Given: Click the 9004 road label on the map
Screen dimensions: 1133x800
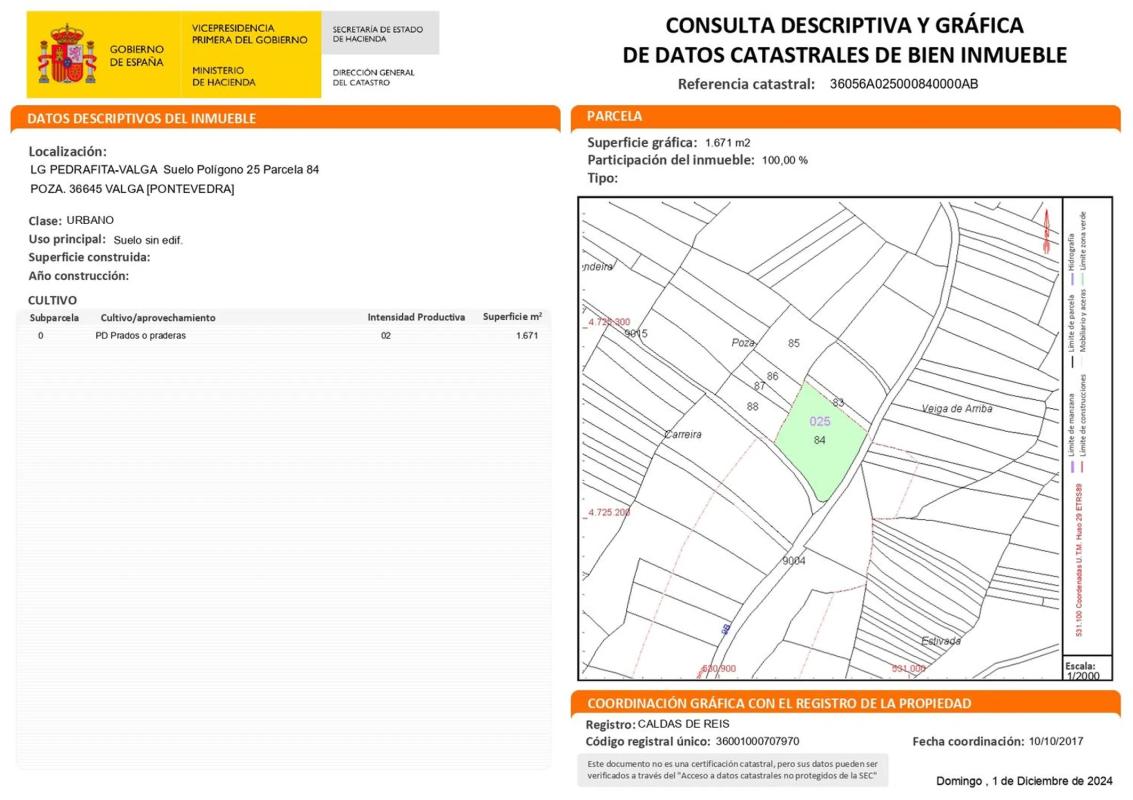Looking at the screenshot, I should pos(793,561).
